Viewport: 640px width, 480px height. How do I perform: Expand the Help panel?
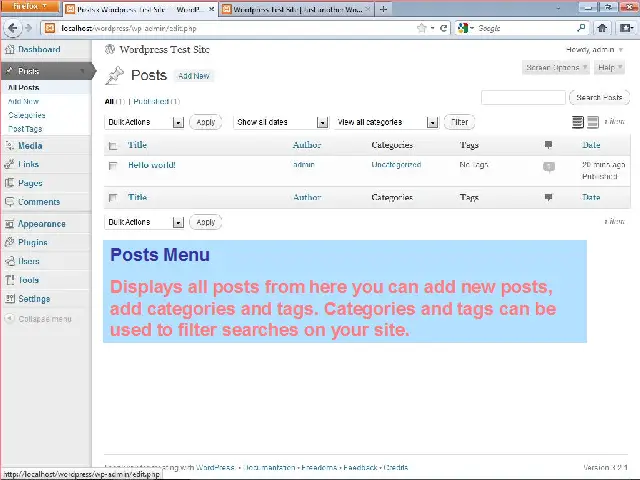point(609,67)
